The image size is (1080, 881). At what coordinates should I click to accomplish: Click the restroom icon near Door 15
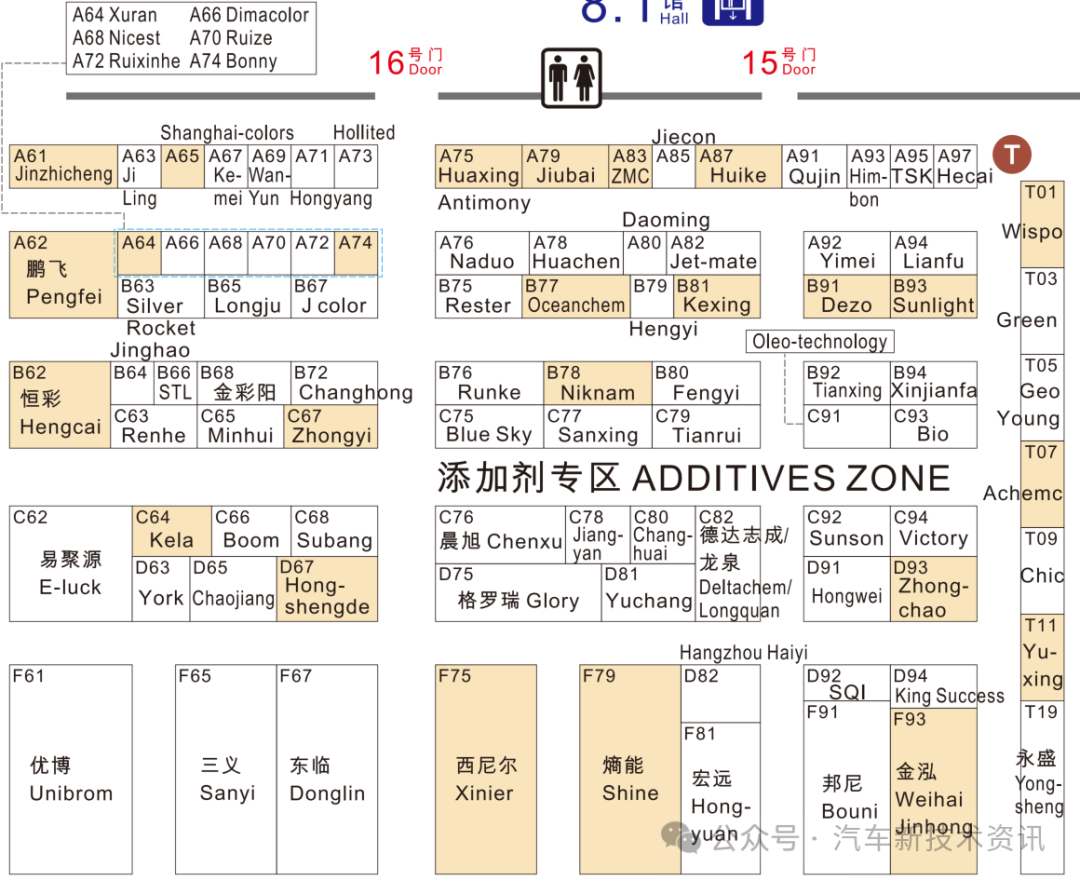tap(571, 78)
